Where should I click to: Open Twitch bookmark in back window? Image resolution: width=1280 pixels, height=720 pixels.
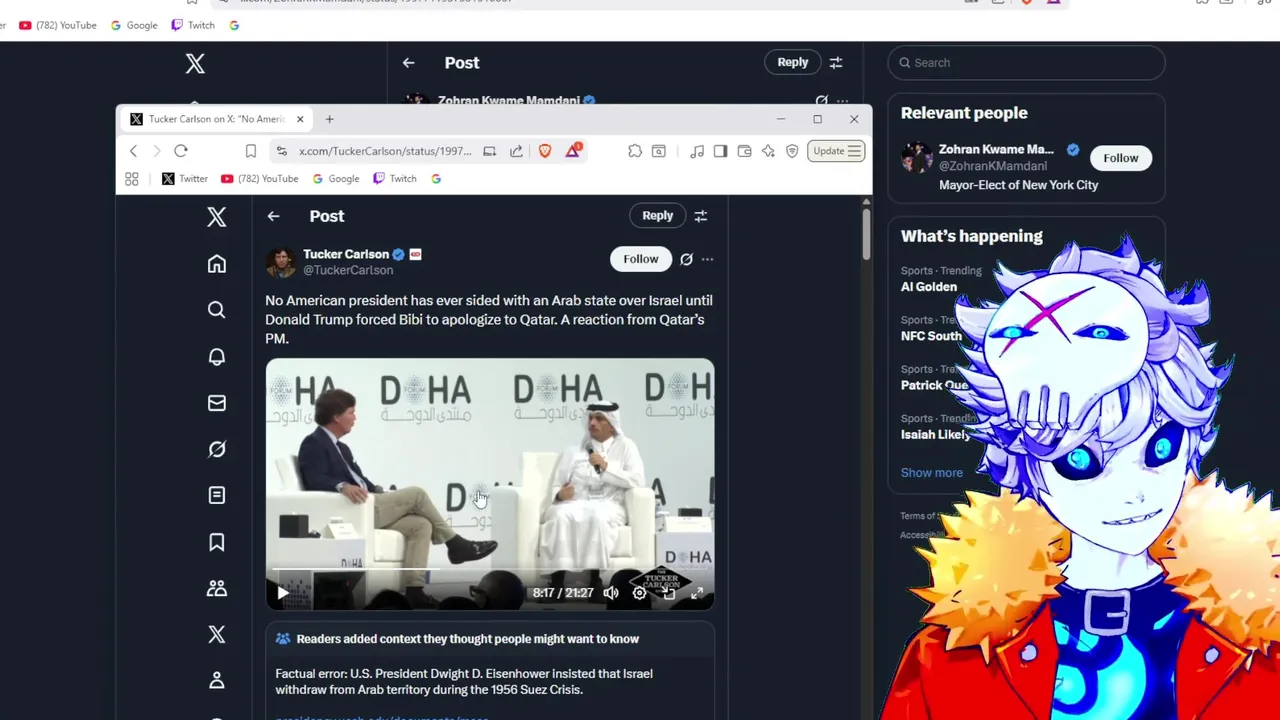[x=193, y=25]
